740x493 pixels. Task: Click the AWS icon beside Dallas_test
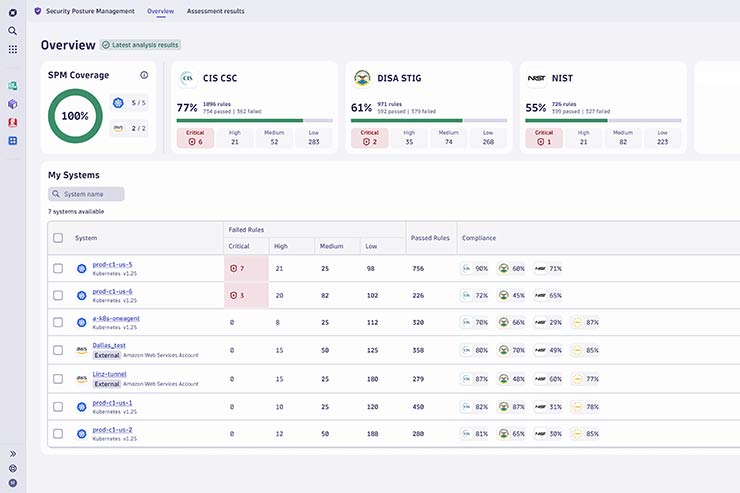pyautogui.click(x=82, y=350)
